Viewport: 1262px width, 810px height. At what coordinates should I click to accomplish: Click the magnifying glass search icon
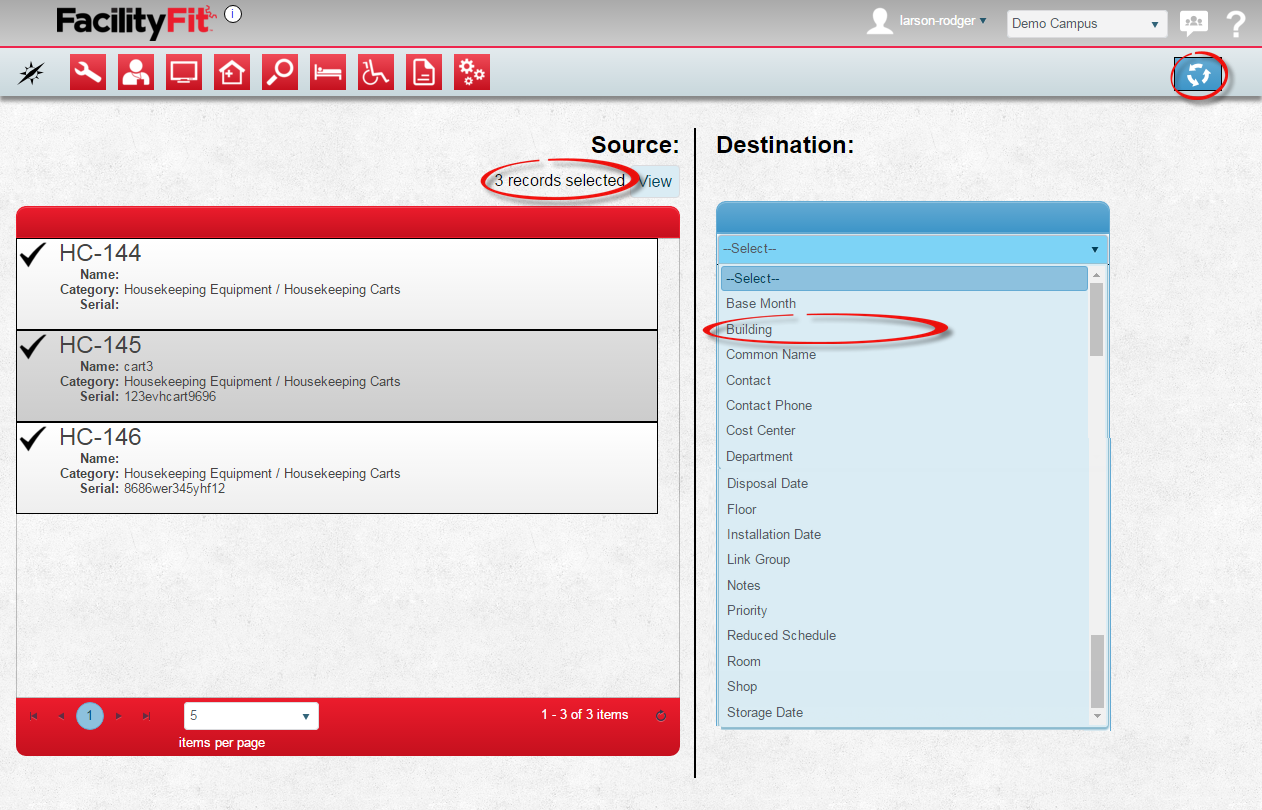pyautogui.click(x=280, y=72)
